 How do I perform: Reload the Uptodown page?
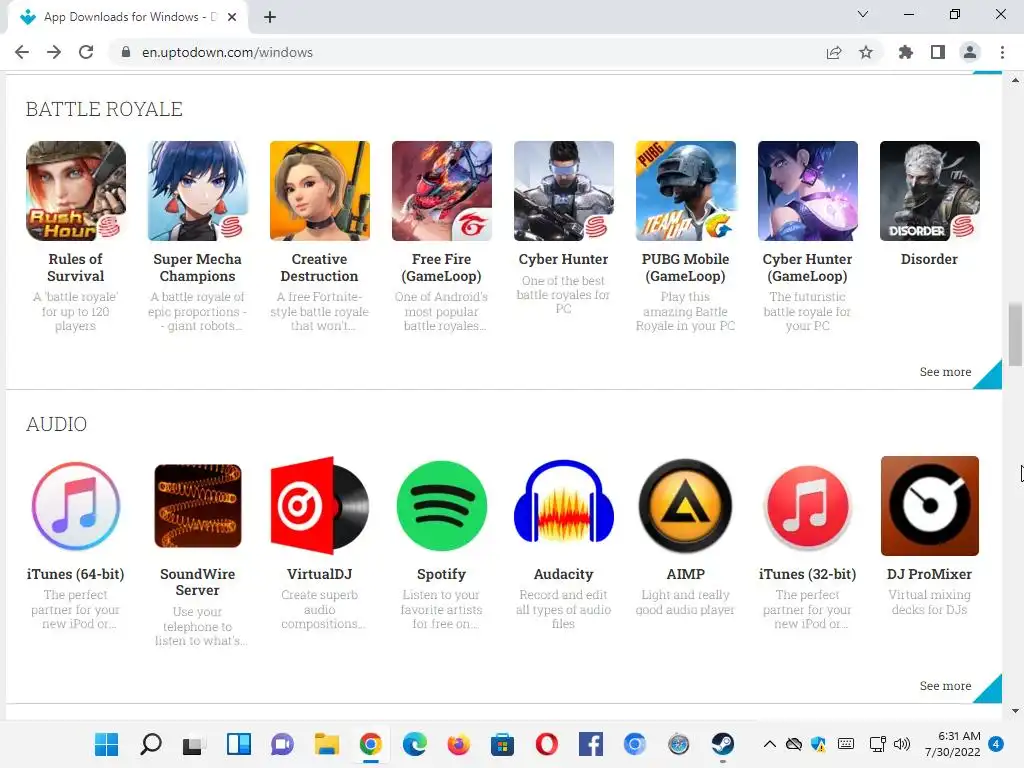click(86, 52)
